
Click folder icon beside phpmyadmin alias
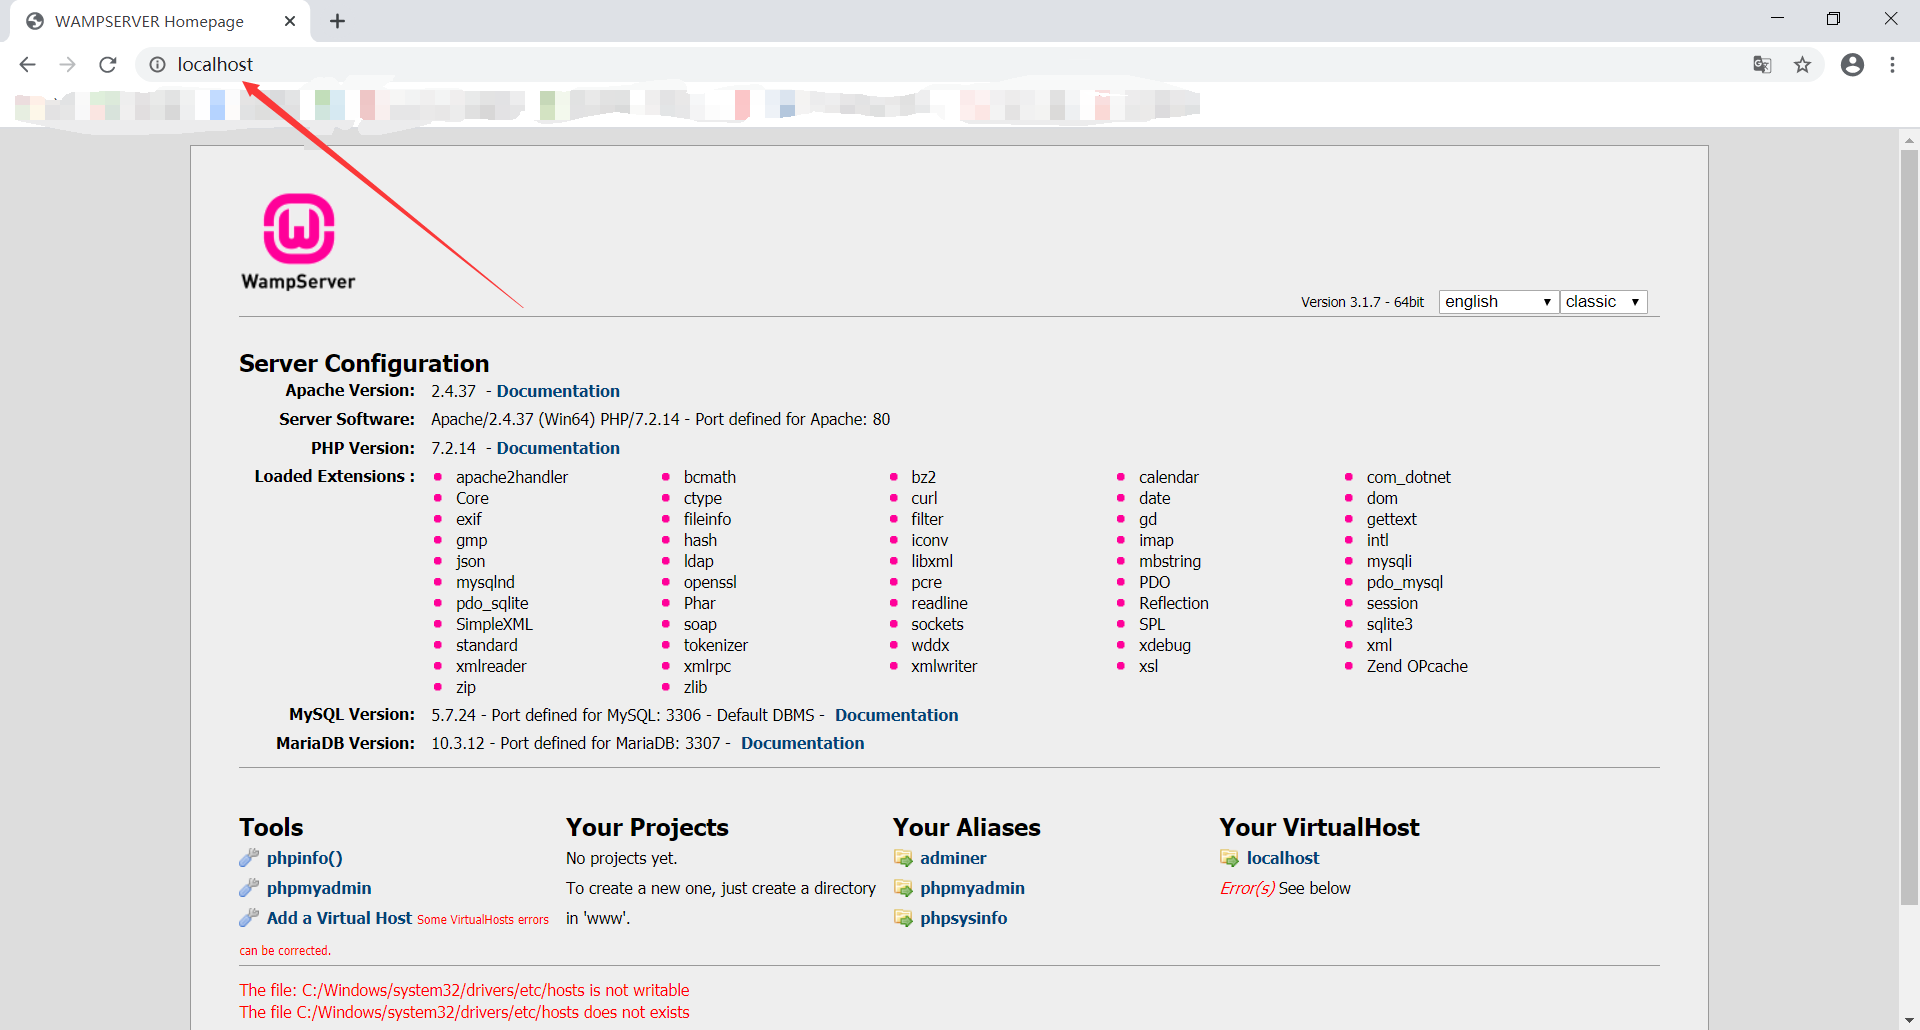pyautogui.click(x=903, y=888)
